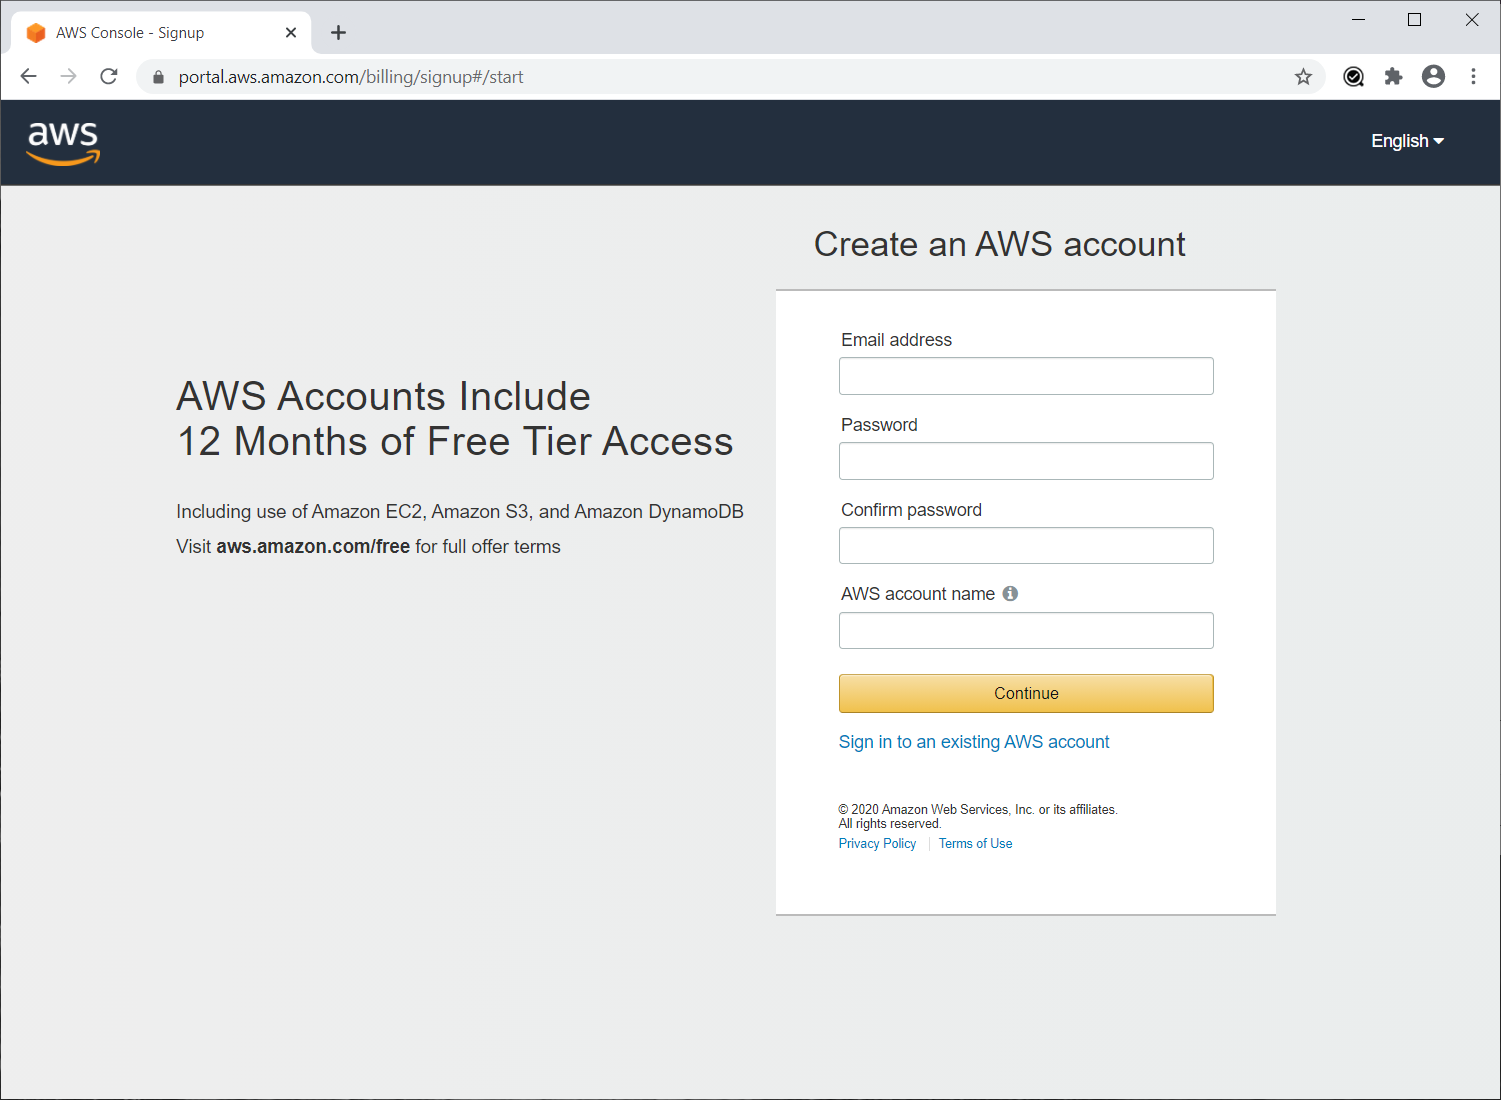Viewport: 1501px width, 1100px height.
Task: Click the checkmark extension icon in toolbar
Action: tap(1353, 77)
